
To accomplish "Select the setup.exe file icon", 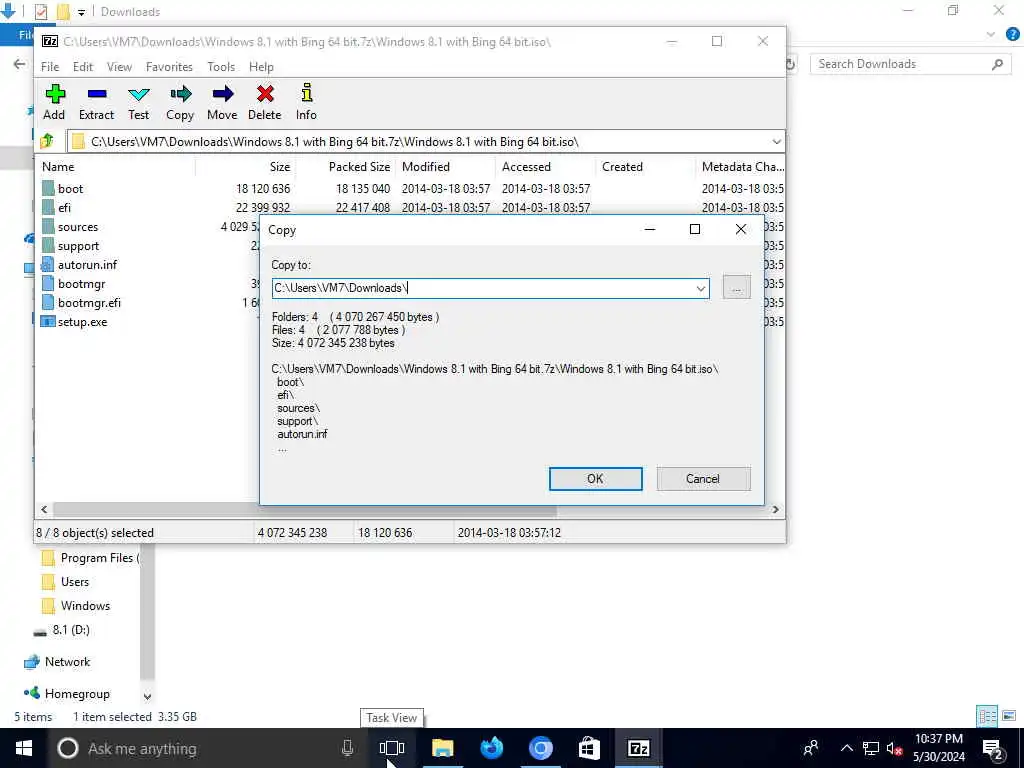I will point(48,321).
